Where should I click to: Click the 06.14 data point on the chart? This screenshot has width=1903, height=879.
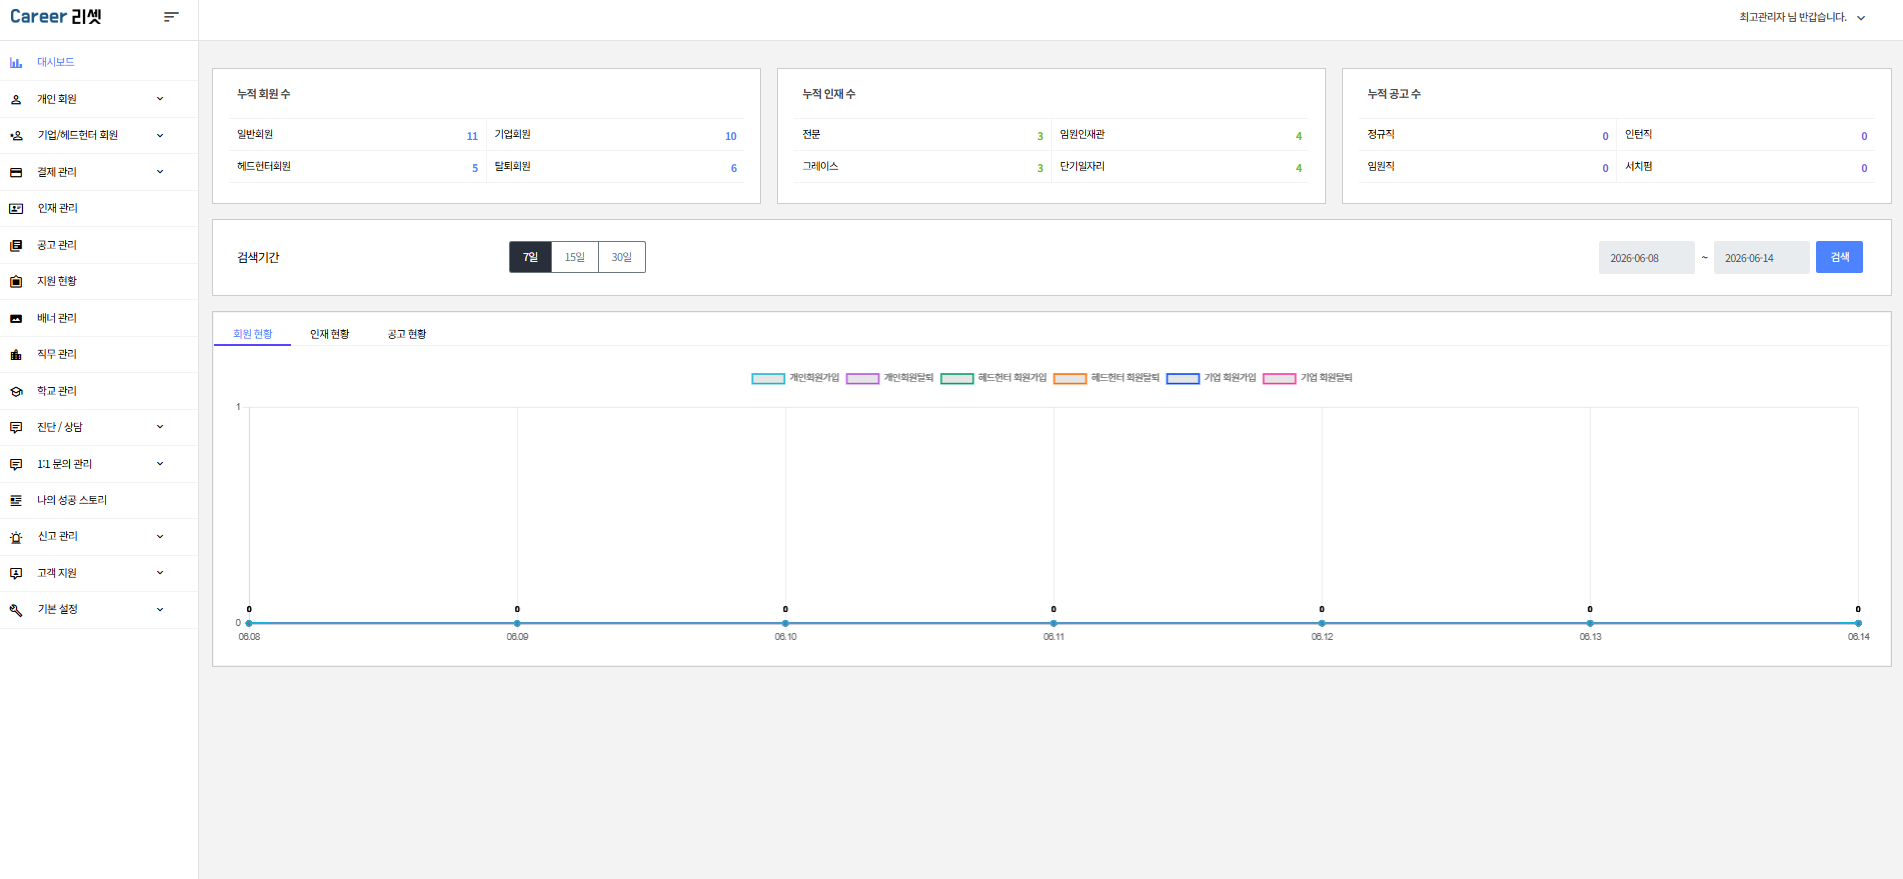[x=1858, y=623]
